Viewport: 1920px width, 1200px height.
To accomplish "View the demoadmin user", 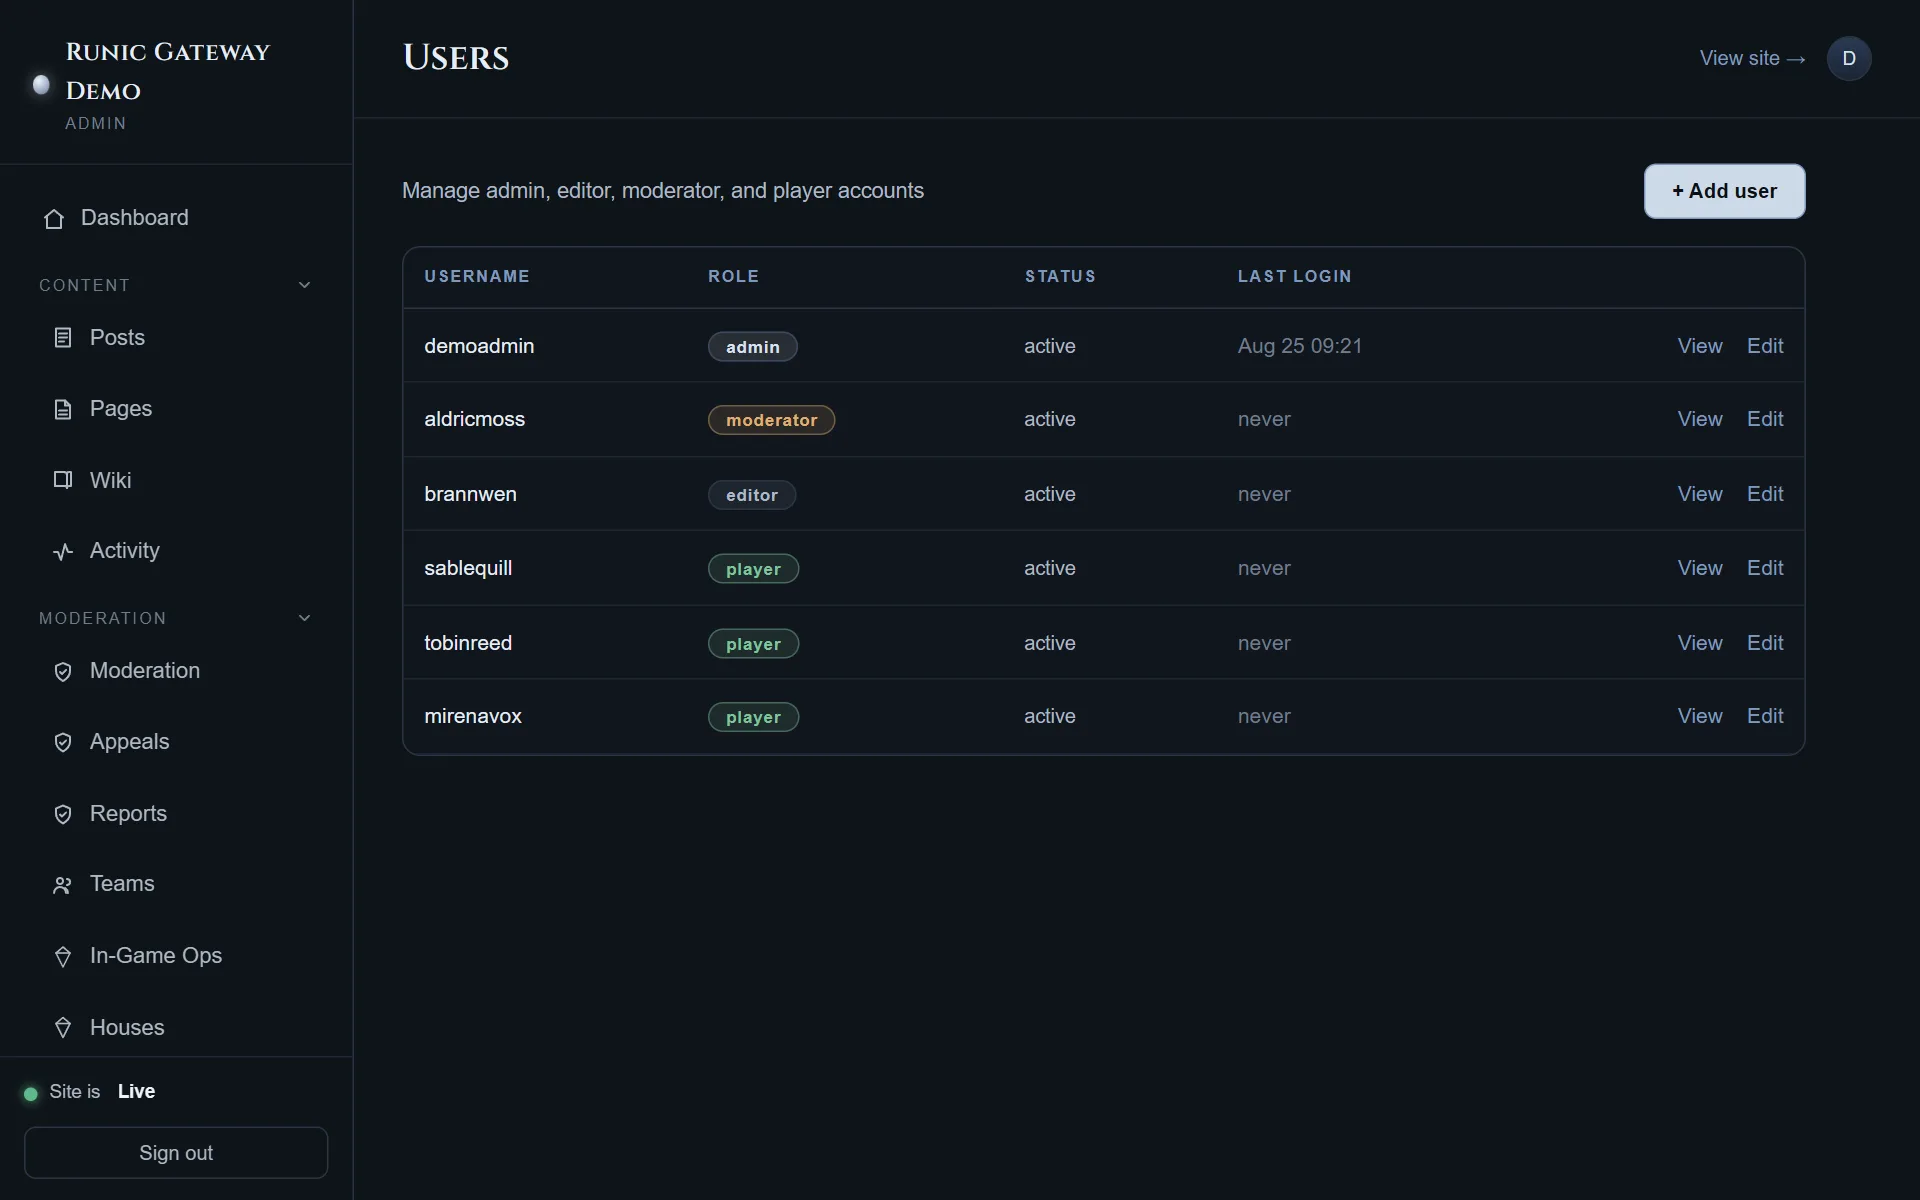I will click(x=1699, y=346).
